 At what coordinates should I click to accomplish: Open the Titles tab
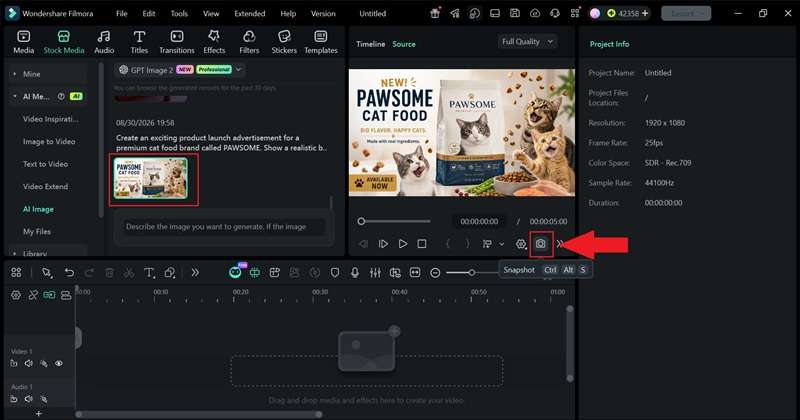[139, 42]
